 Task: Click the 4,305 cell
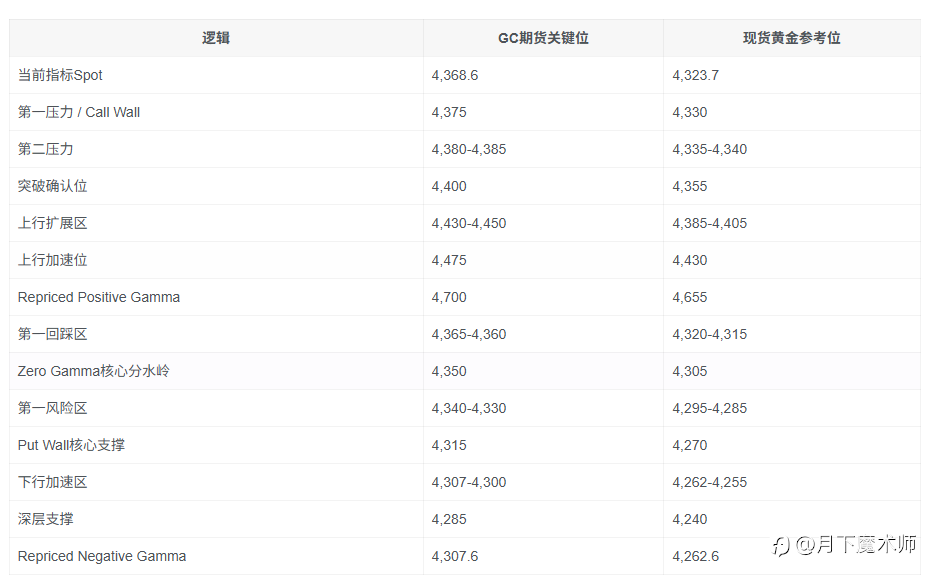coord(690,372)
